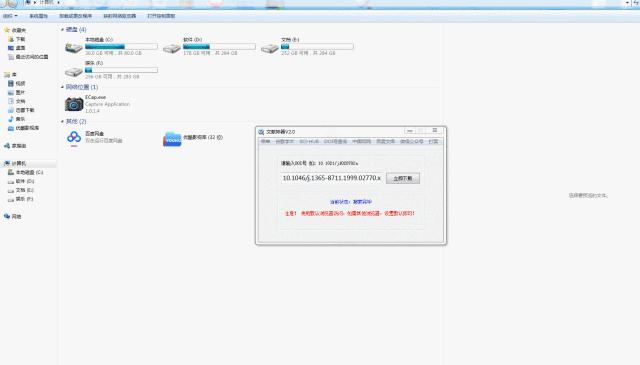Collapse the hard disks (4) group

pyautogui.click(x=62, y=30)
